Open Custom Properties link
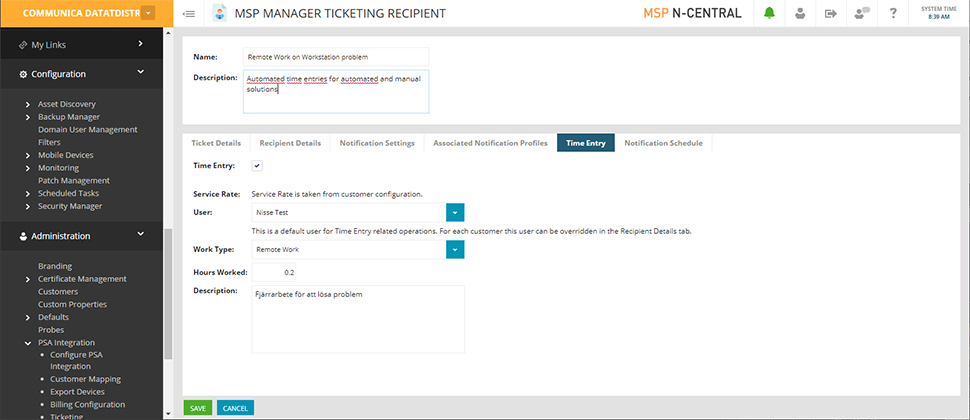This screenshot has height=420, width=970. pyautogui.click(x=72, y=304)
